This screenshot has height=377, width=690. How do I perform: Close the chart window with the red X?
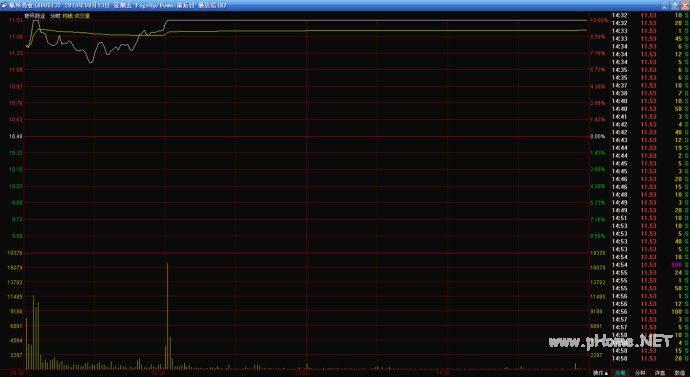pos(685,5)
